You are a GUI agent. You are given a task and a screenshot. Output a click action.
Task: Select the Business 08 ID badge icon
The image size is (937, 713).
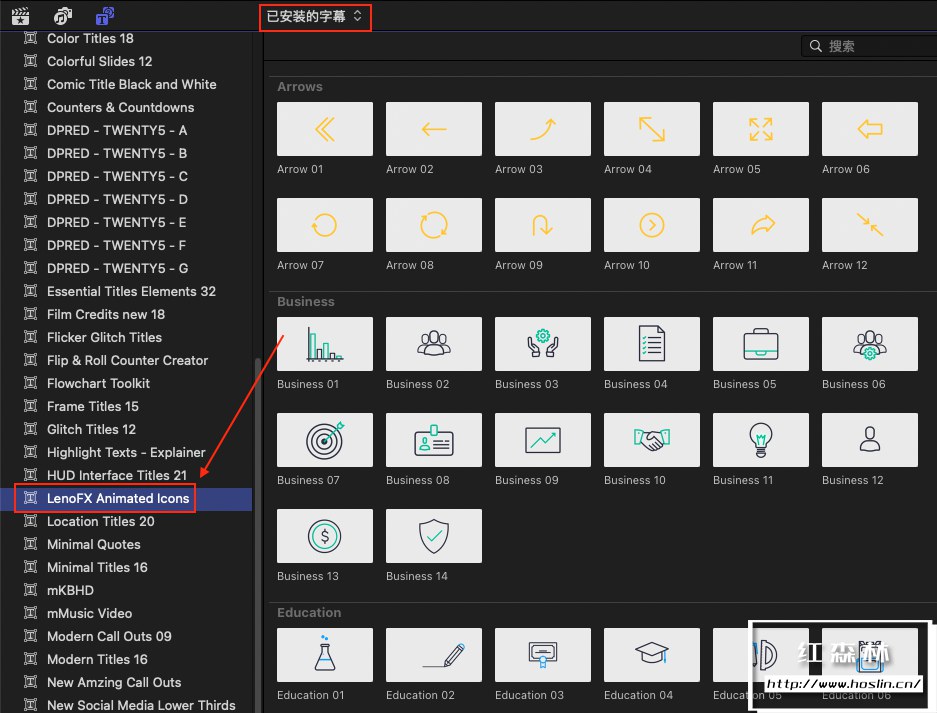[434, 440]
